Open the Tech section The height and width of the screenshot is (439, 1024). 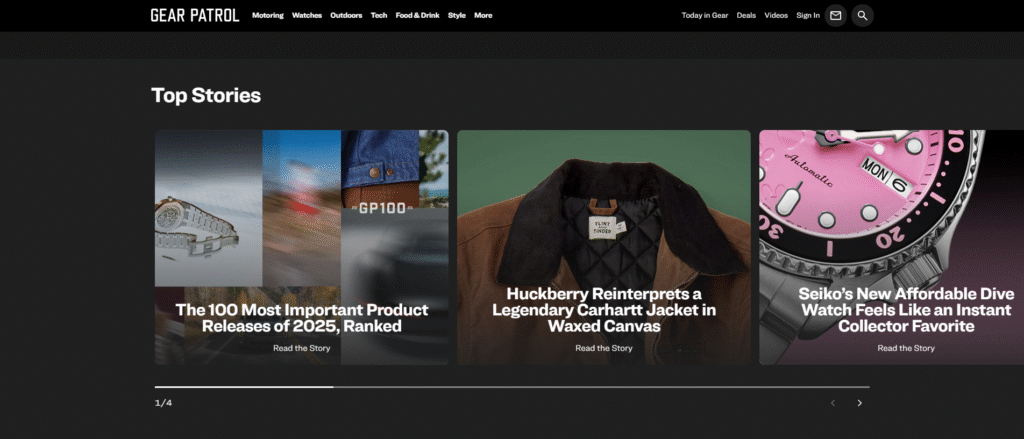point(379,16)
